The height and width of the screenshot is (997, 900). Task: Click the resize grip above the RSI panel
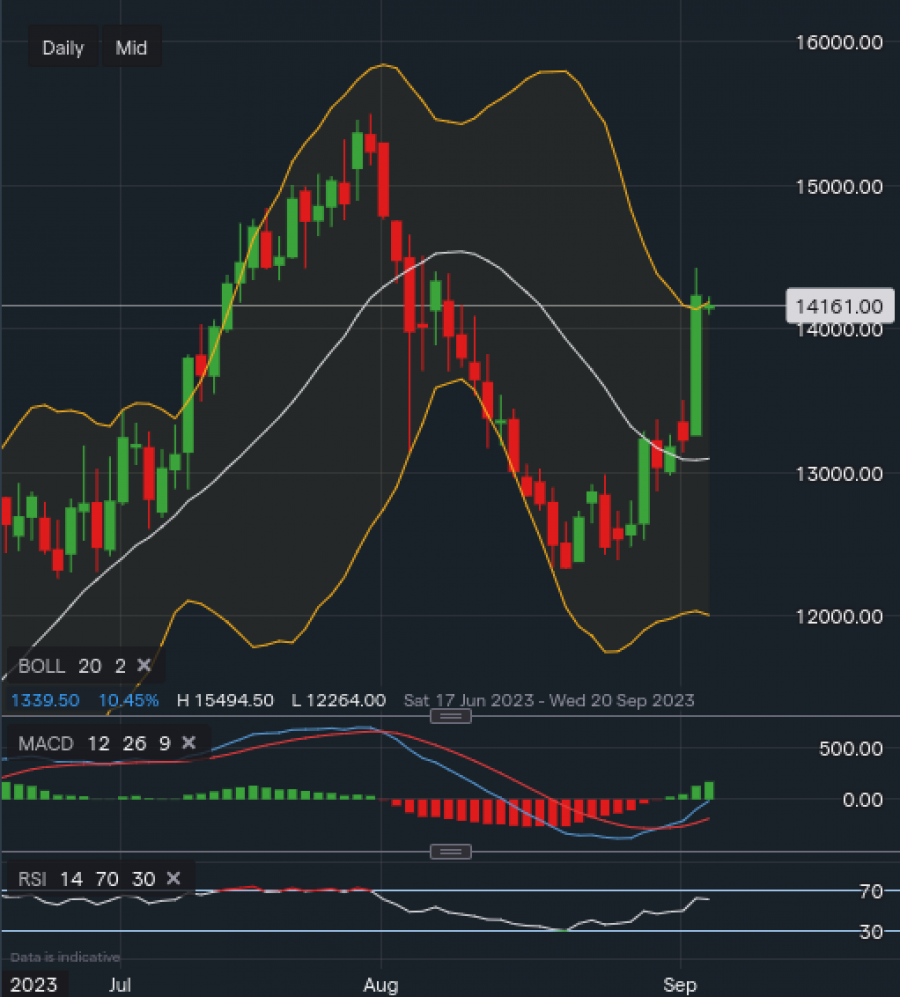(450, 851)
